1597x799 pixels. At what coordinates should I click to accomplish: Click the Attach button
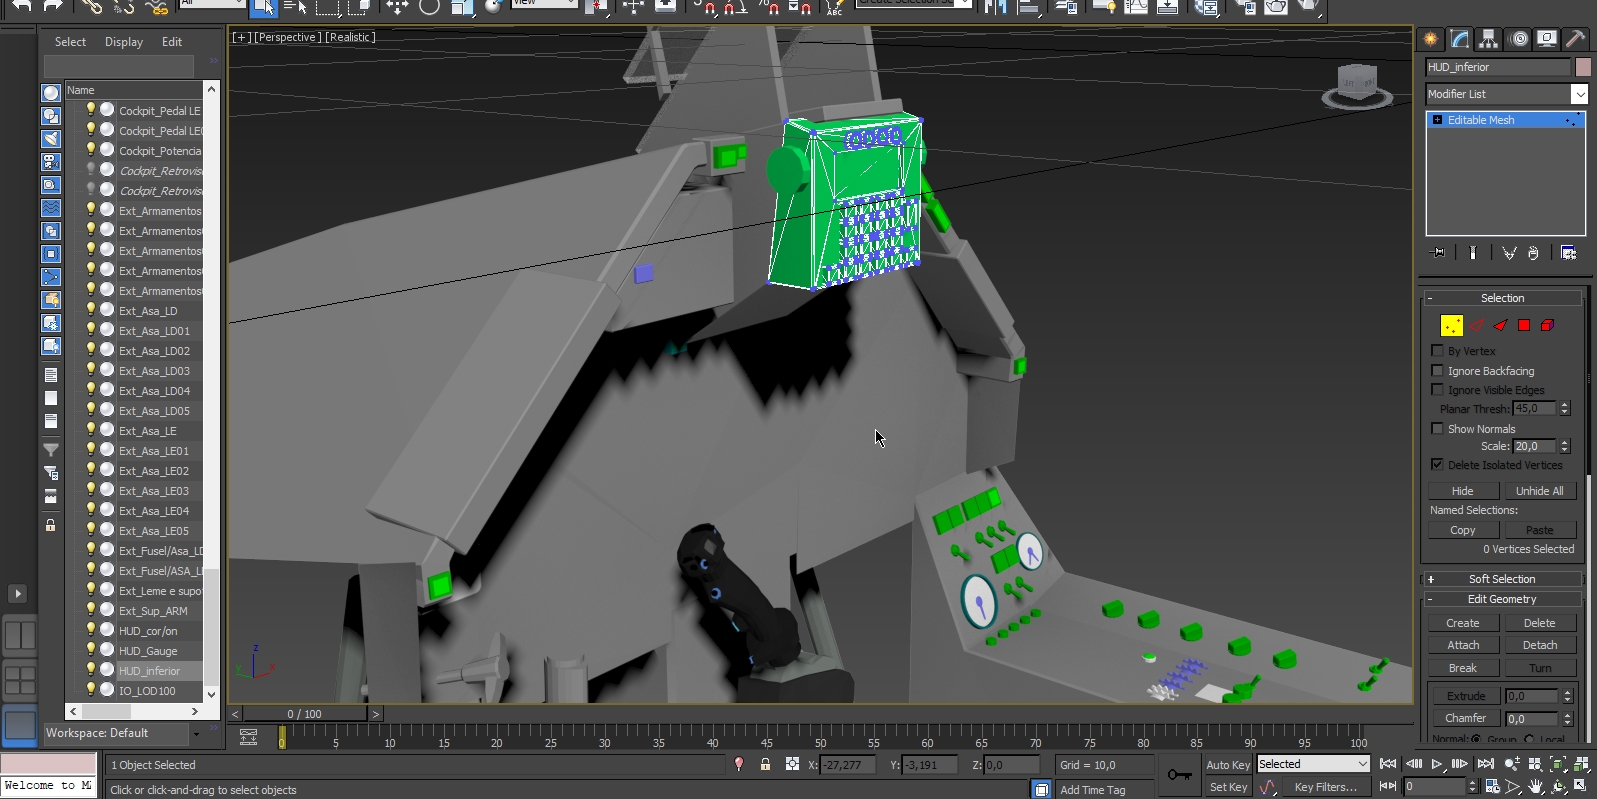coord(1463,645)
